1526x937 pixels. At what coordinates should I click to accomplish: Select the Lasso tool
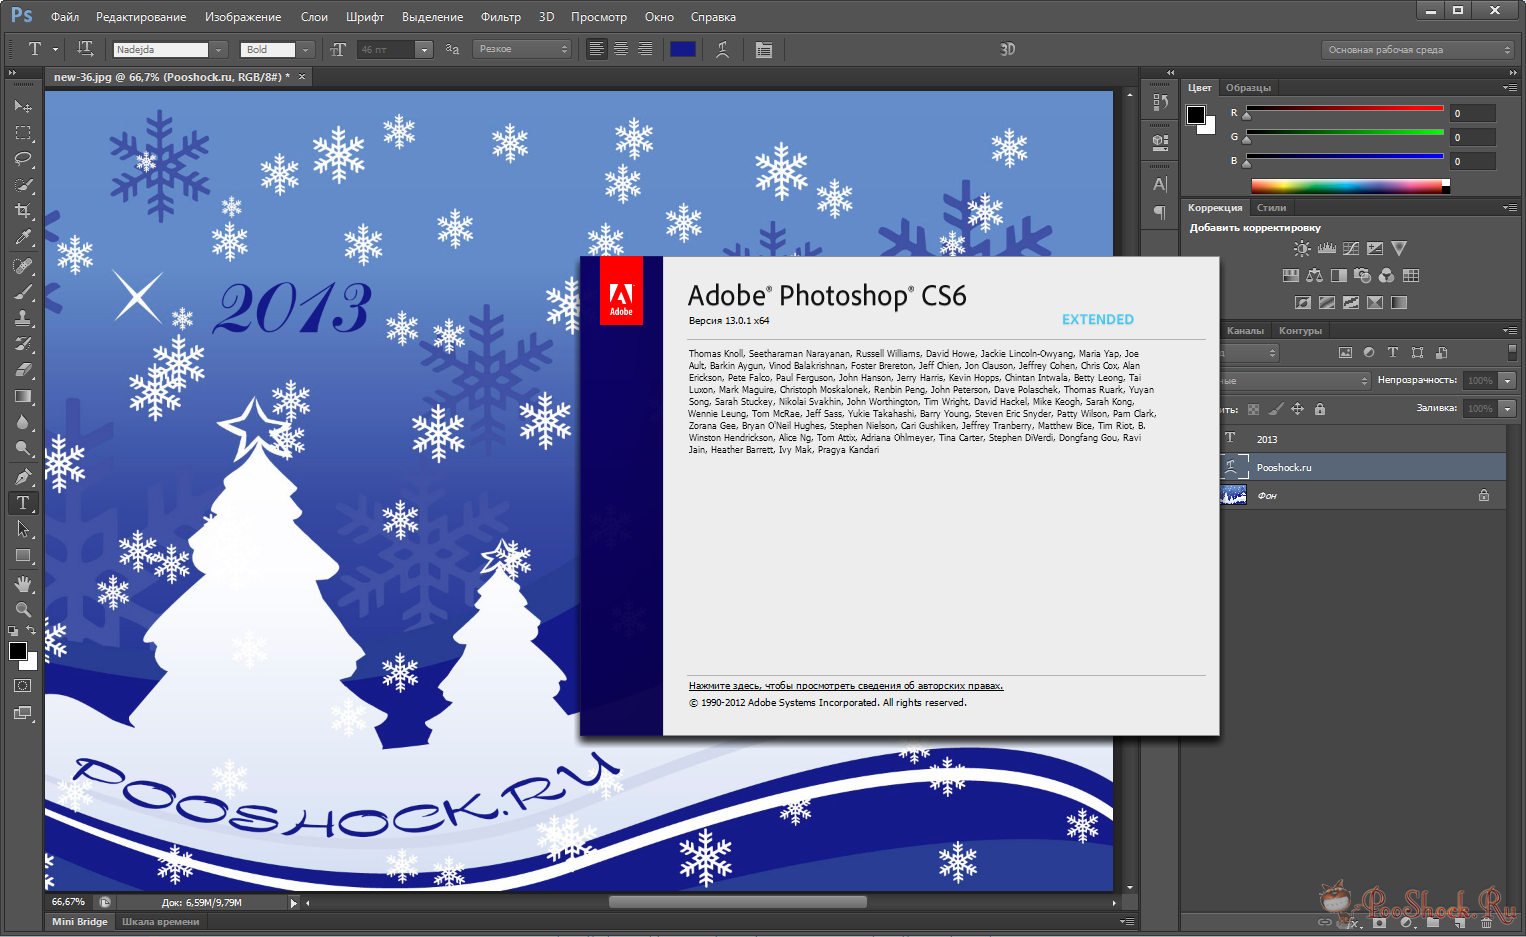coord(22,158)
